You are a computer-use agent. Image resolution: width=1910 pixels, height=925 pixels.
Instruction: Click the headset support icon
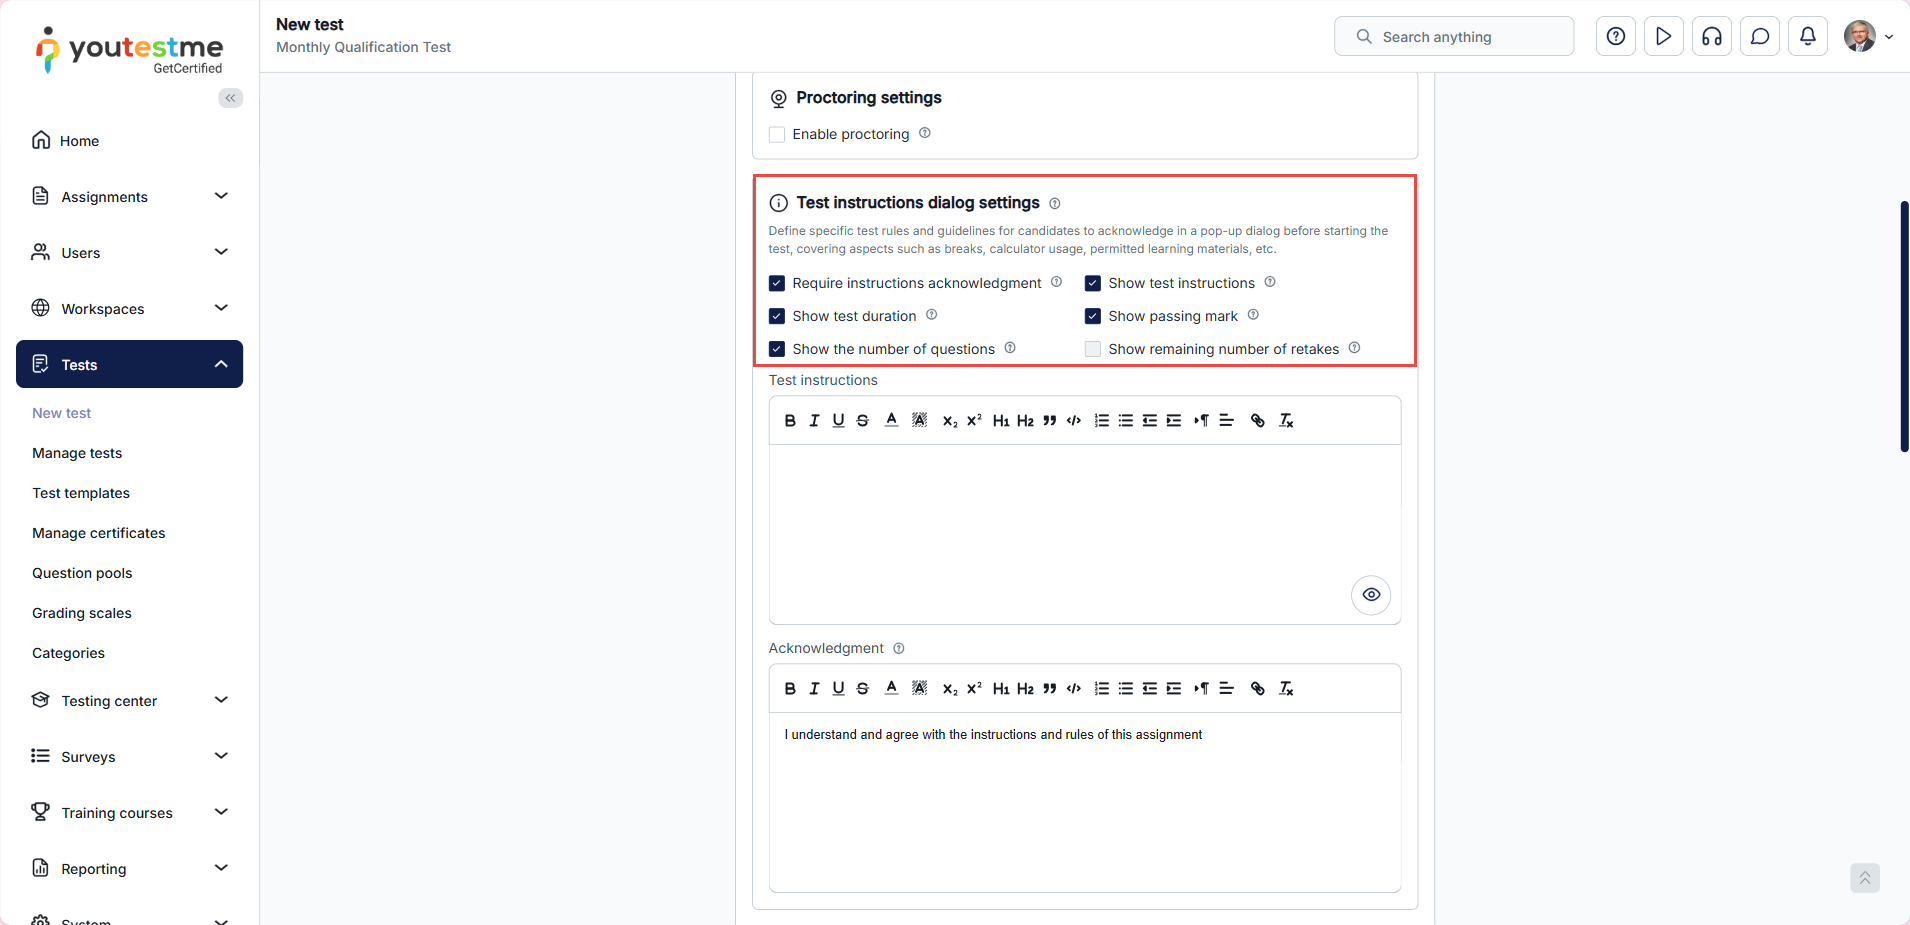click(x=1711, y=37)
